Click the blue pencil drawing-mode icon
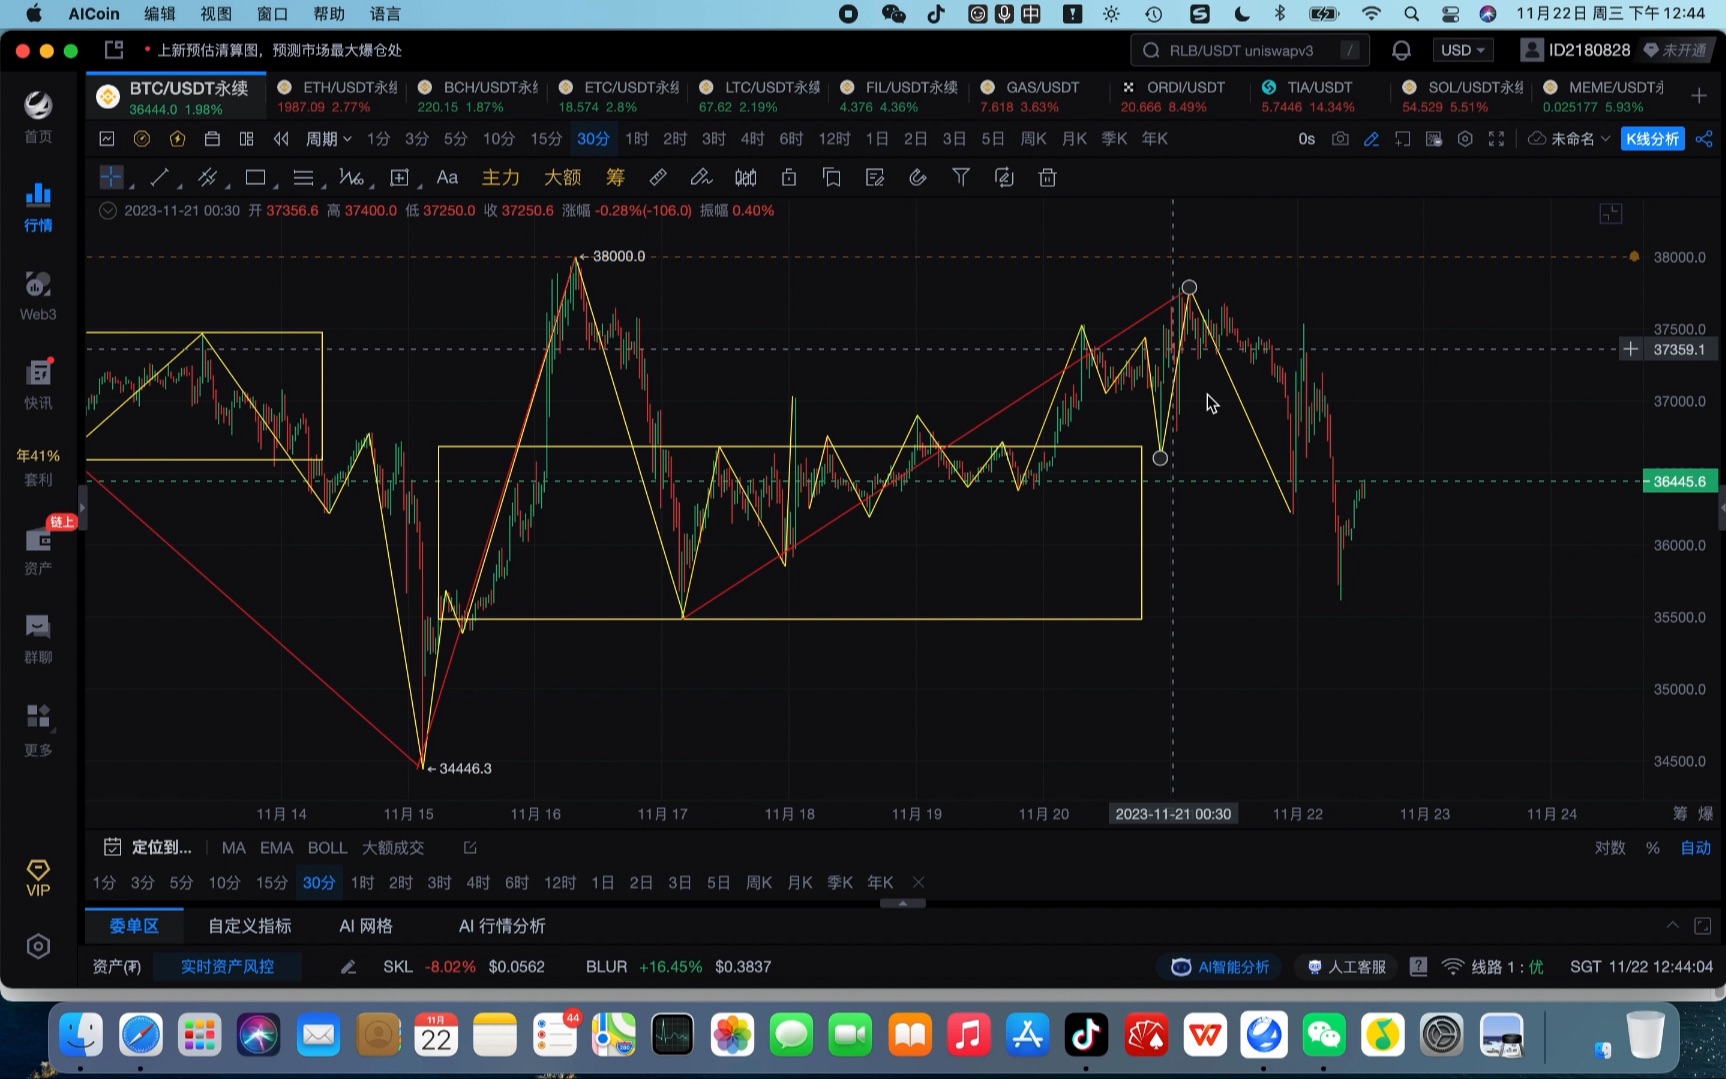1726x1079 pixels. point(1371,139)
